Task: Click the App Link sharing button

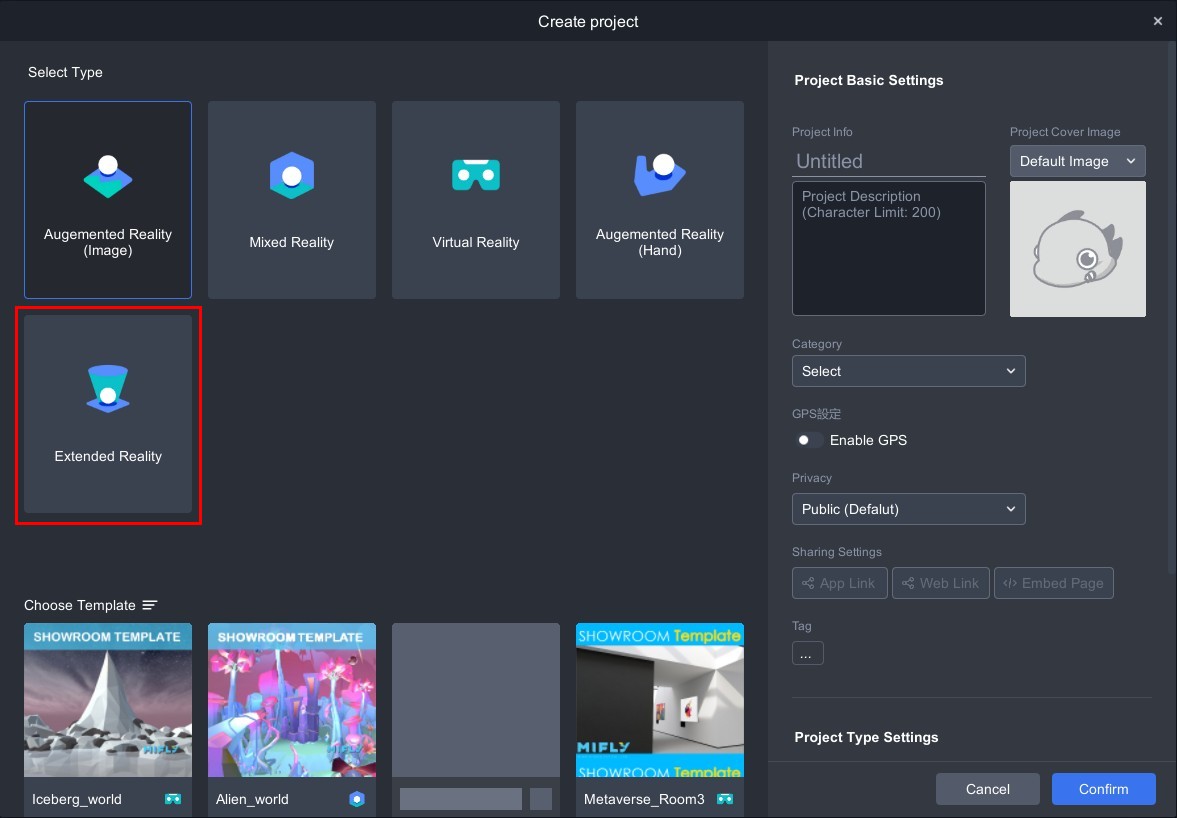Action: 839,583
